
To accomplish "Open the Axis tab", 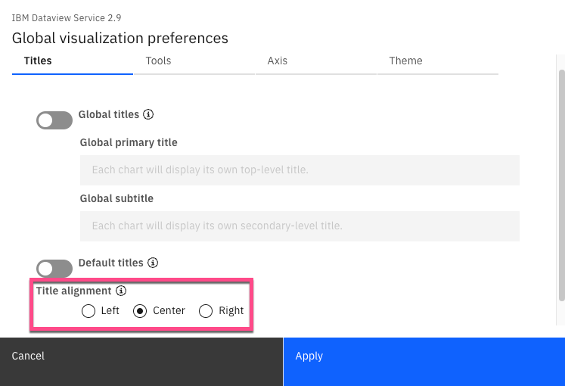I will coord(316,61).
